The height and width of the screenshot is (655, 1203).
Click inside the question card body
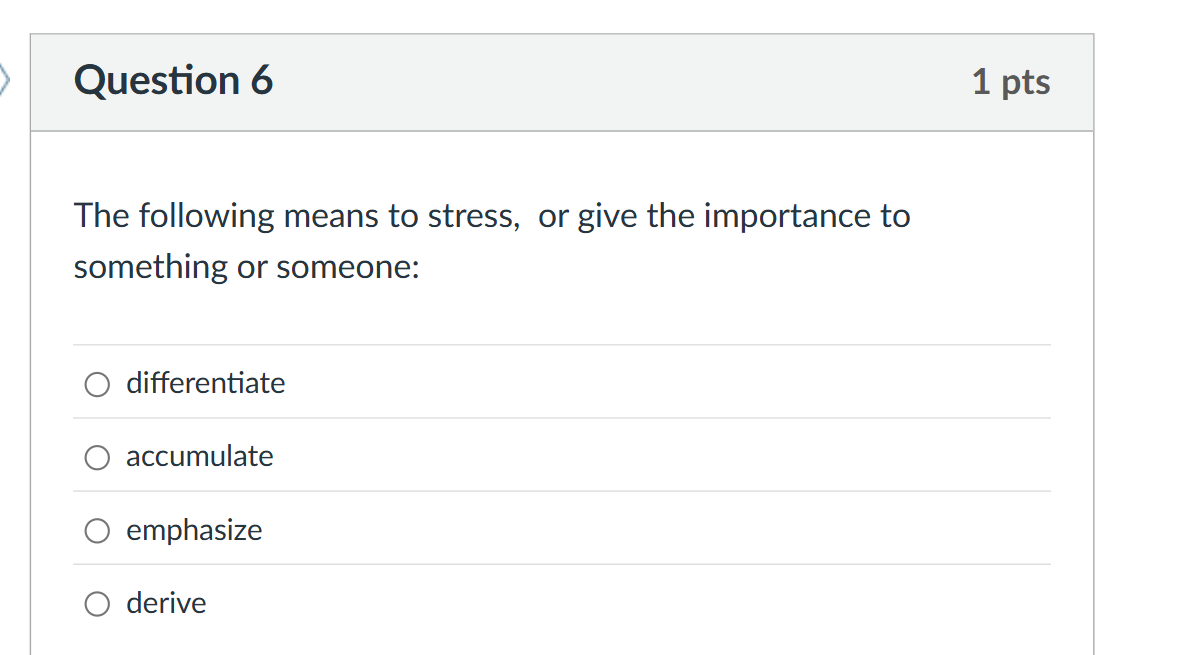pos(562,300)
